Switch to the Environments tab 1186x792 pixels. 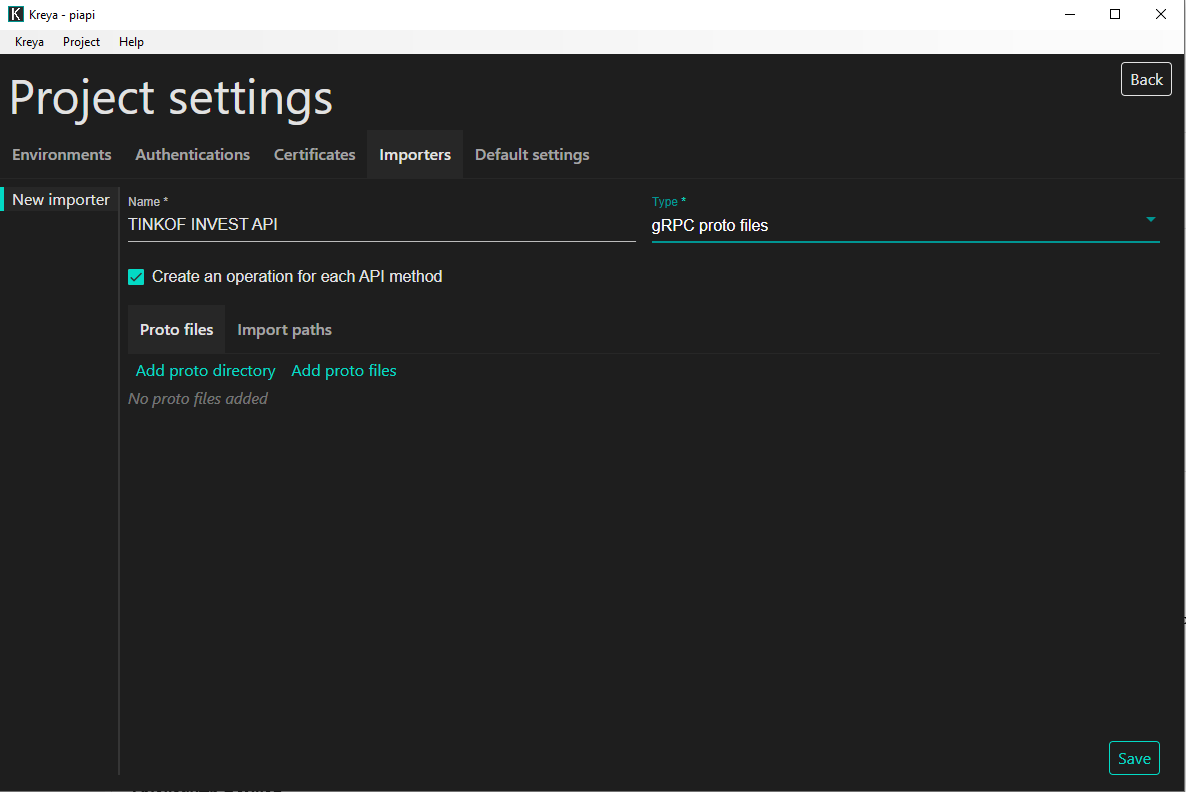click(62, 155)
